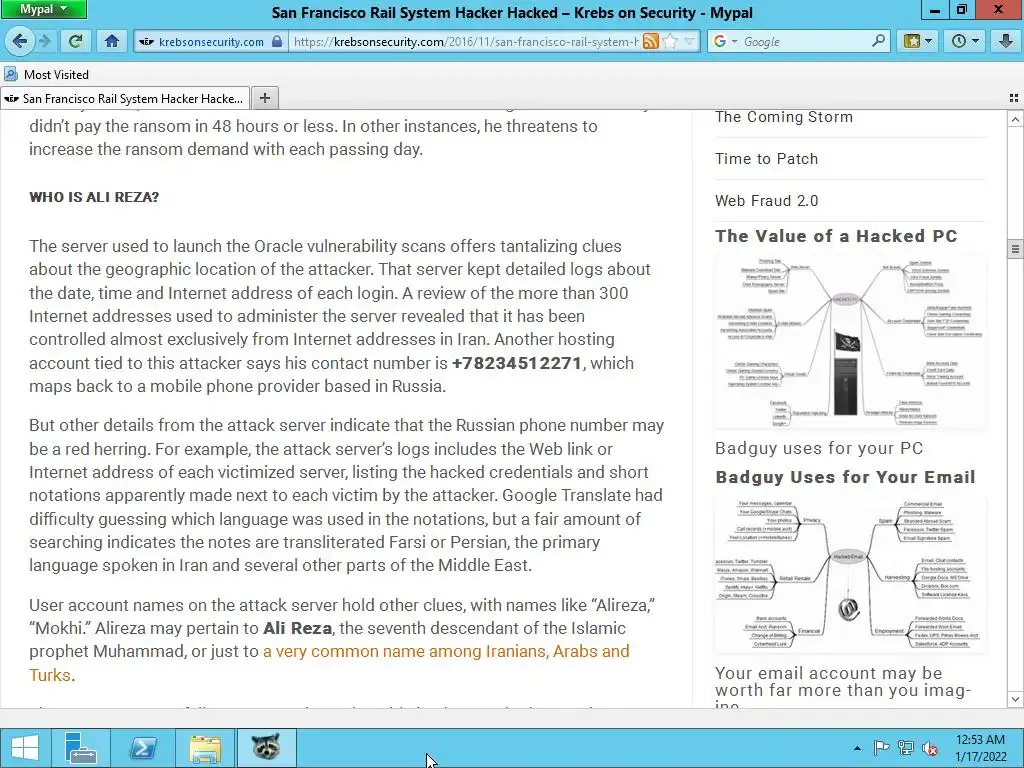Screen dimensions: 1024x768
Task: Launch PowerShell from the taskbar
Action: point(142,748)
